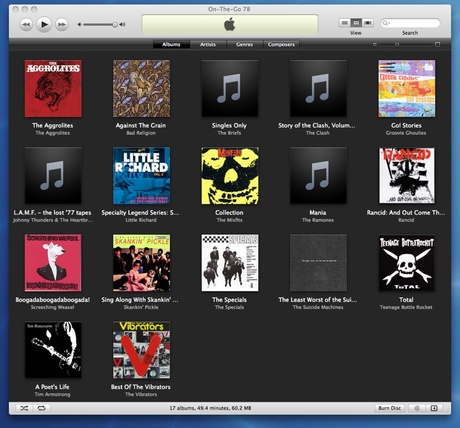Select the Genres tab
This screenshot has height=428, width=460.
click(x=245, y=44)
